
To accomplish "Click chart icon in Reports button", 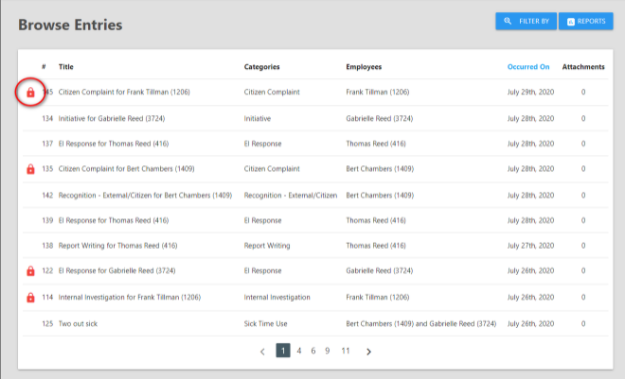I will [571, 22].
